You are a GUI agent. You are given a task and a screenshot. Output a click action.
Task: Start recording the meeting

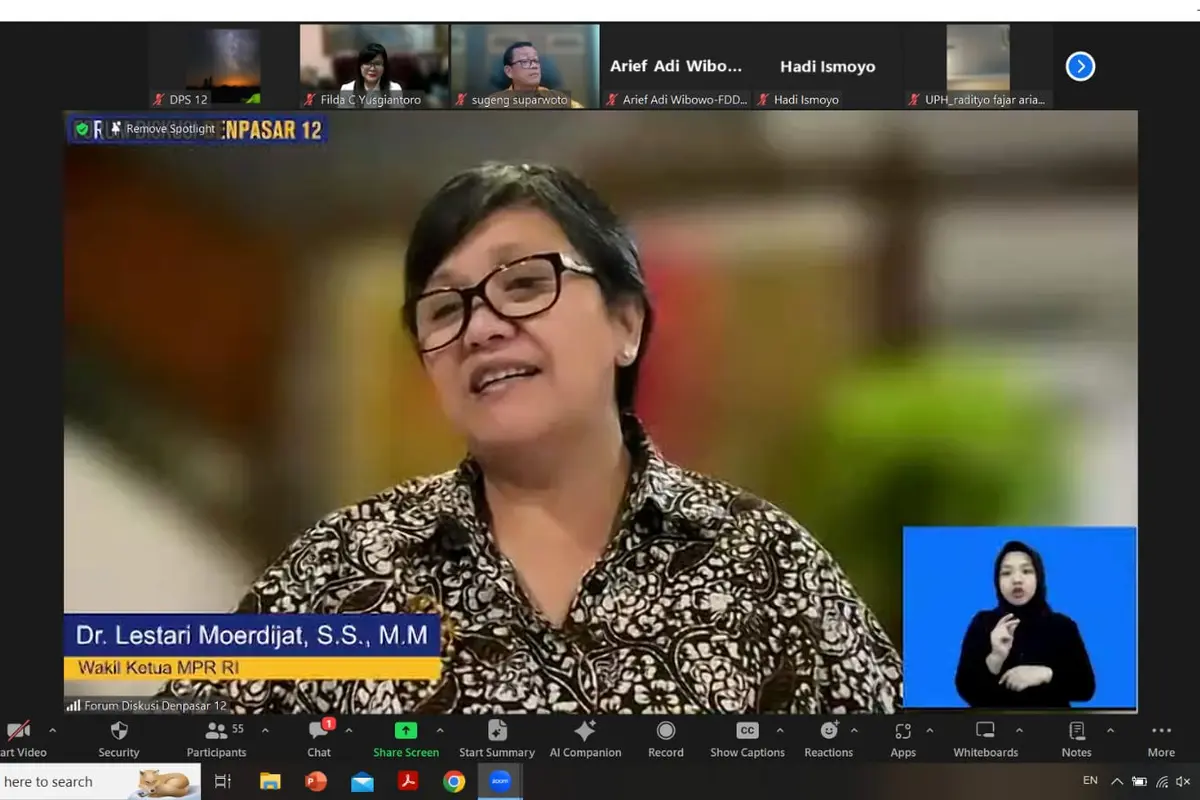pyautogui.click(x=666, y=740)
